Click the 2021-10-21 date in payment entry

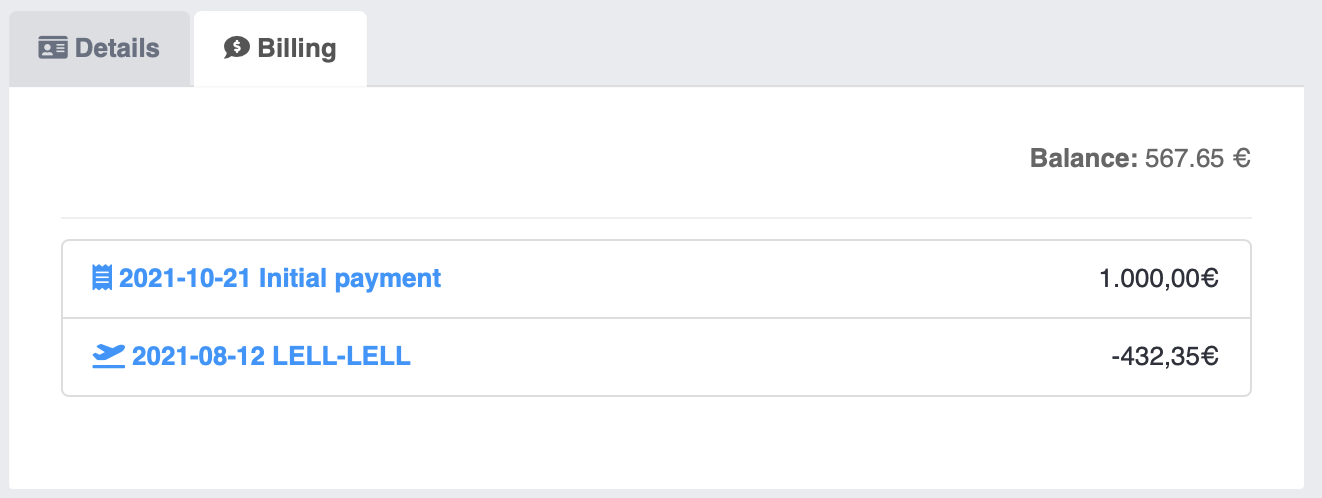click(185, 278)
